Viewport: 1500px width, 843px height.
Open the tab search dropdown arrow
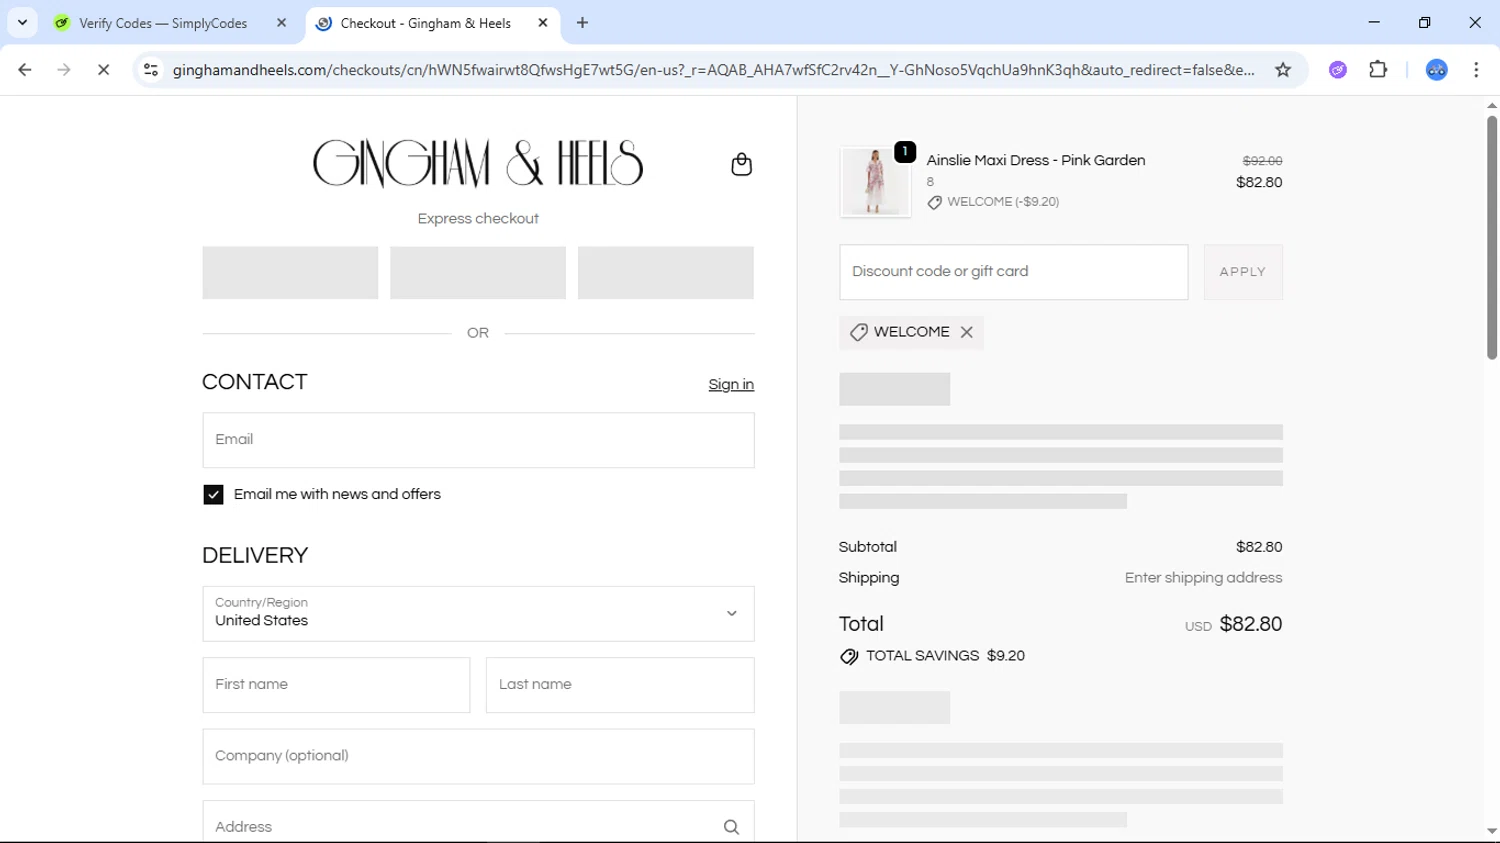[22, 23]
